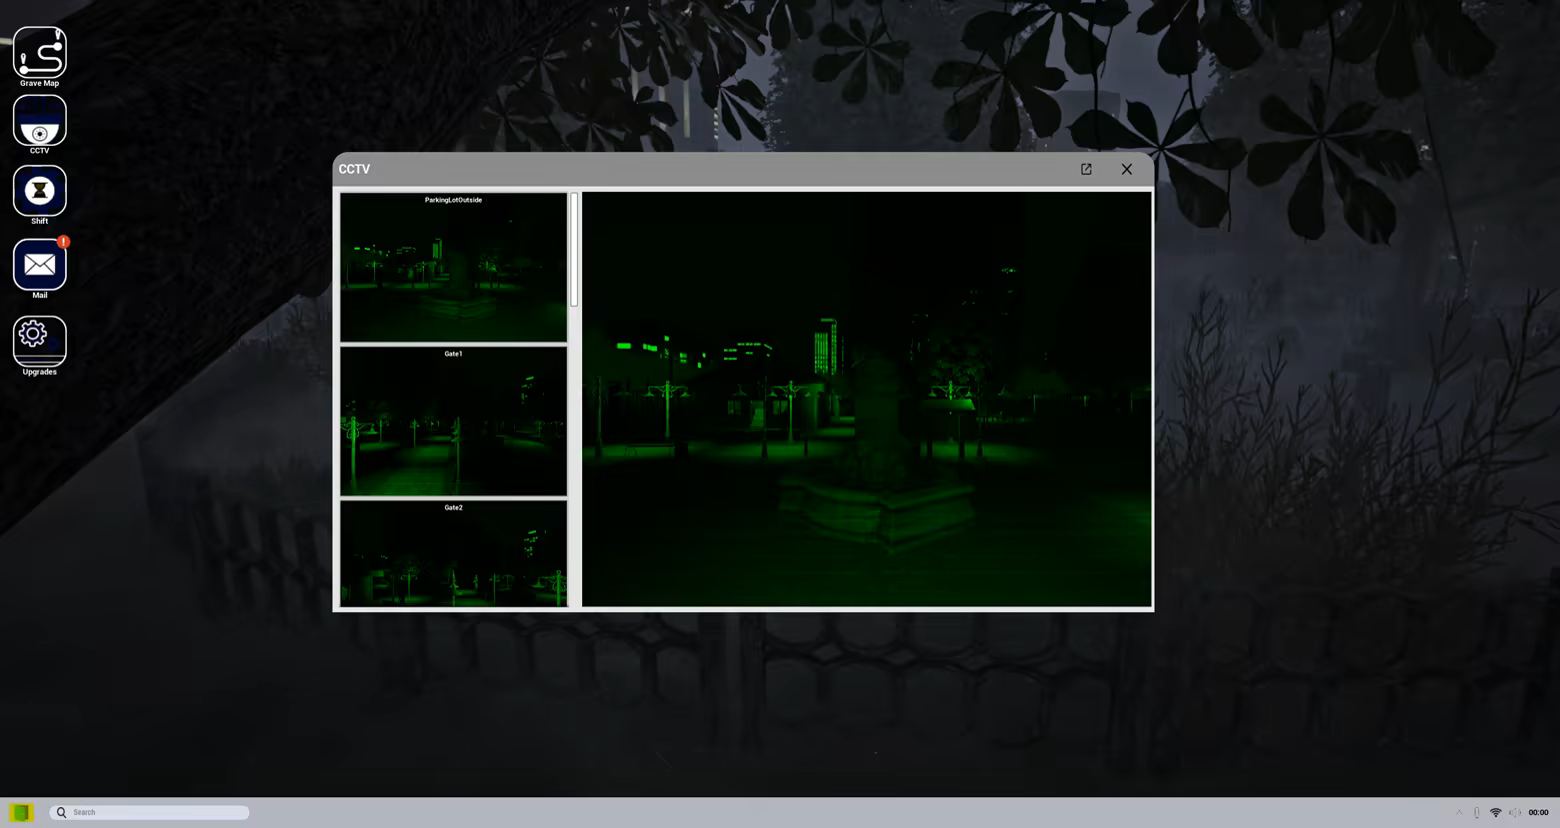
Task: Click the magnifier icon in search bar
Action: (x=62, y=812)
